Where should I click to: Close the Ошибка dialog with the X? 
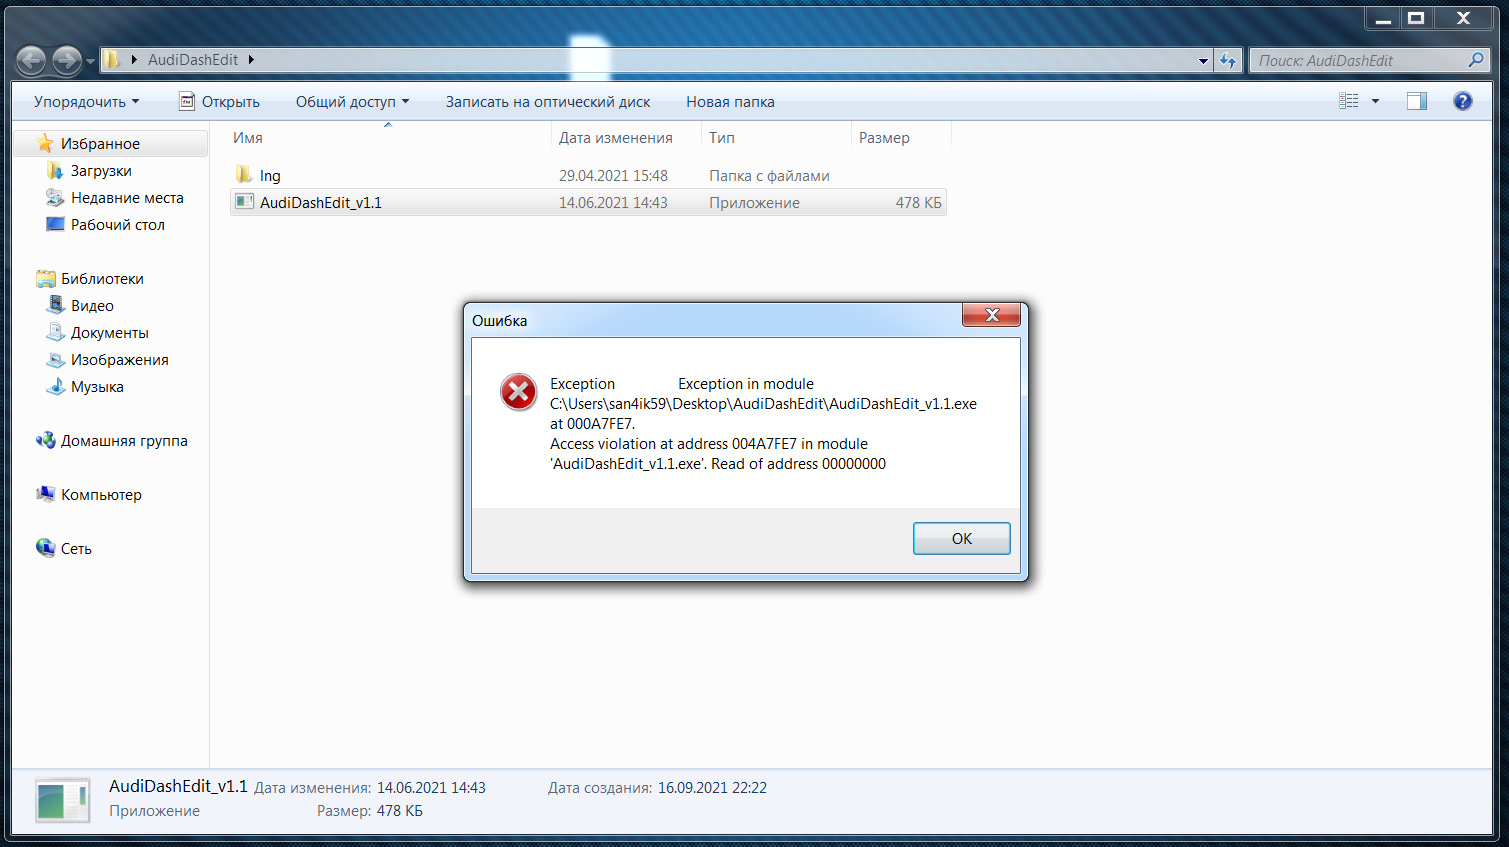(991, 315)
